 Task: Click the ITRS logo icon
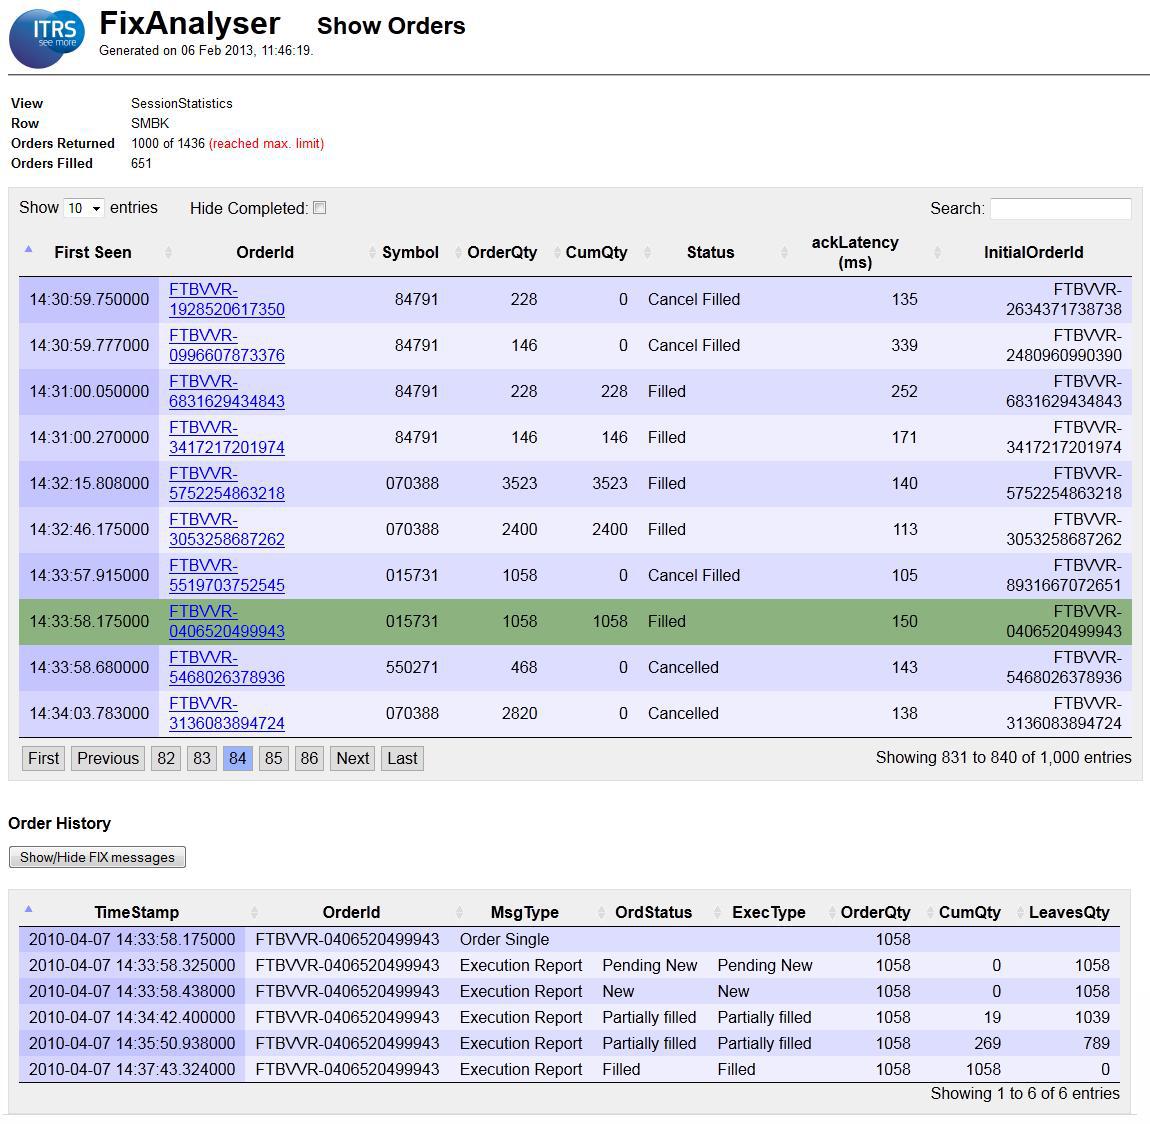(x=46, y=37)
